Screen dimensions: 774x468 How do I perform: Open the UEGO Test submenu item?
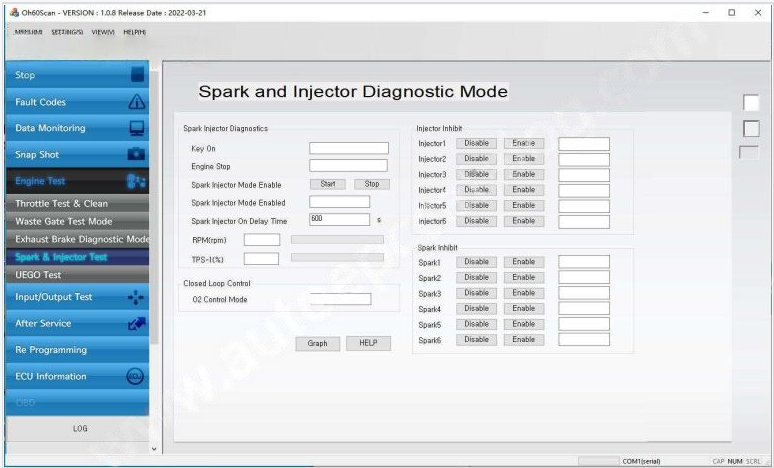click(38, 275)
